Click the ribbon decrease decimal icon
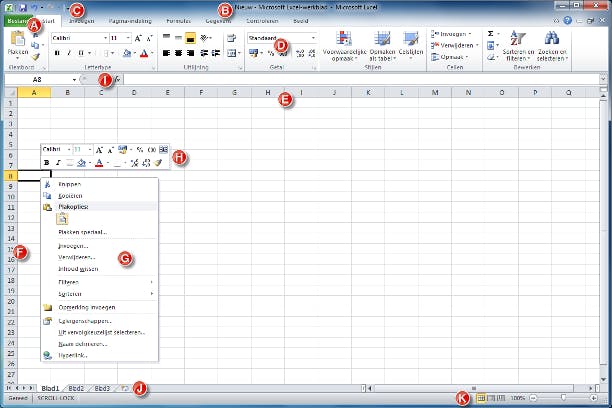 click(311, 53)
